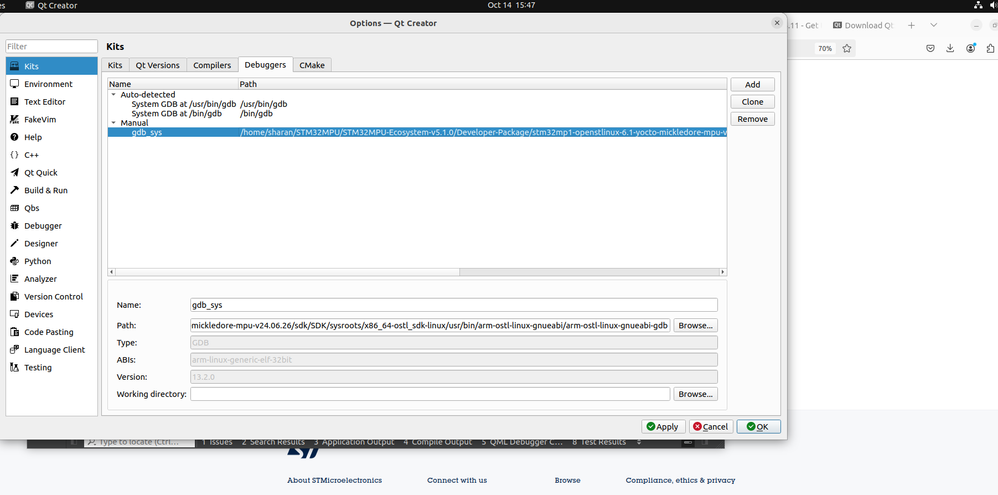Open the Designer settings category

click(52, 244)
